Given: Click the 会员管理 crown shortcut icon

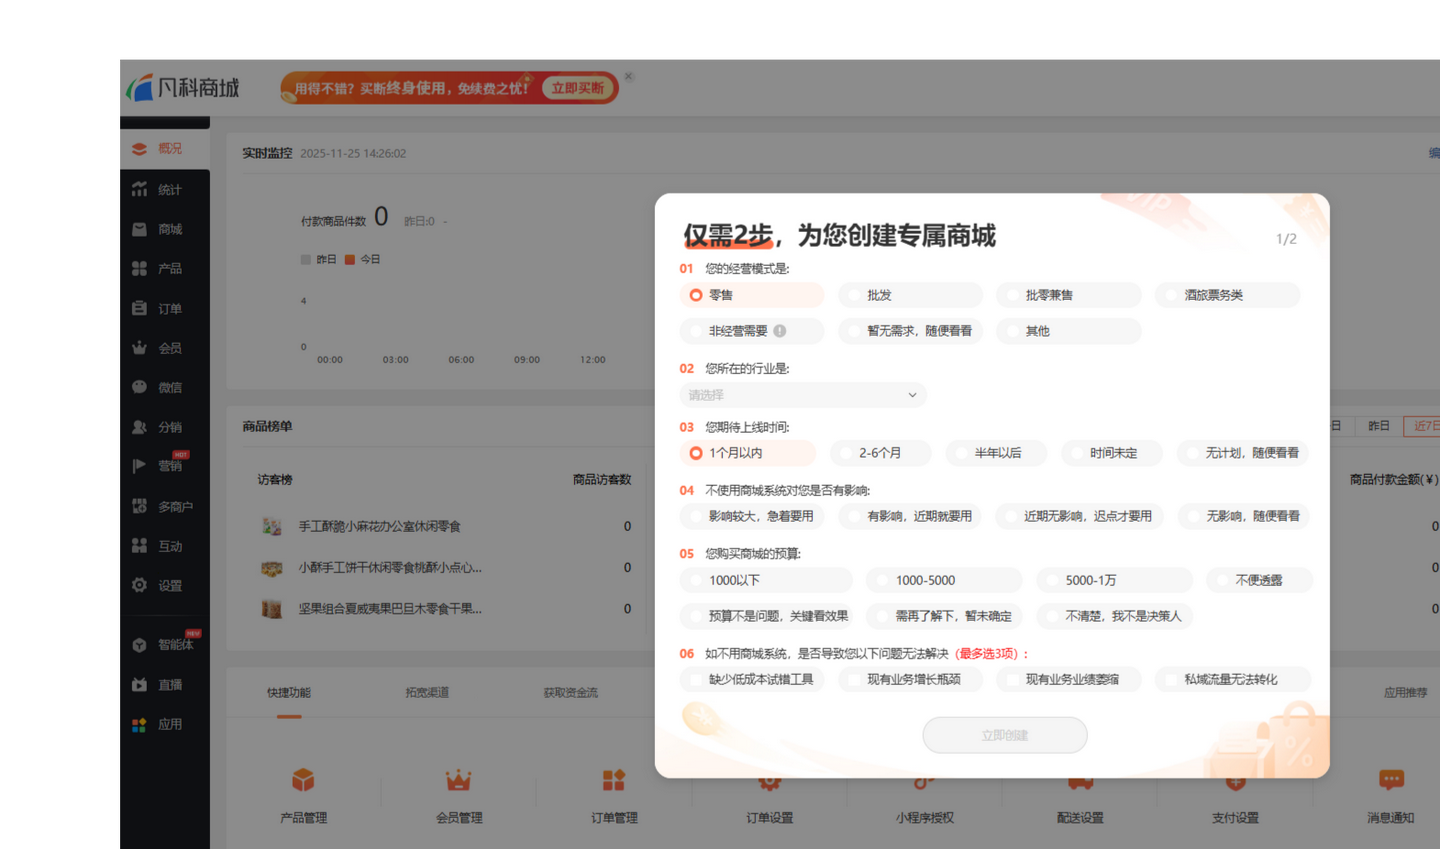Looking at the screenshot, I should click(x=458, y=780).
